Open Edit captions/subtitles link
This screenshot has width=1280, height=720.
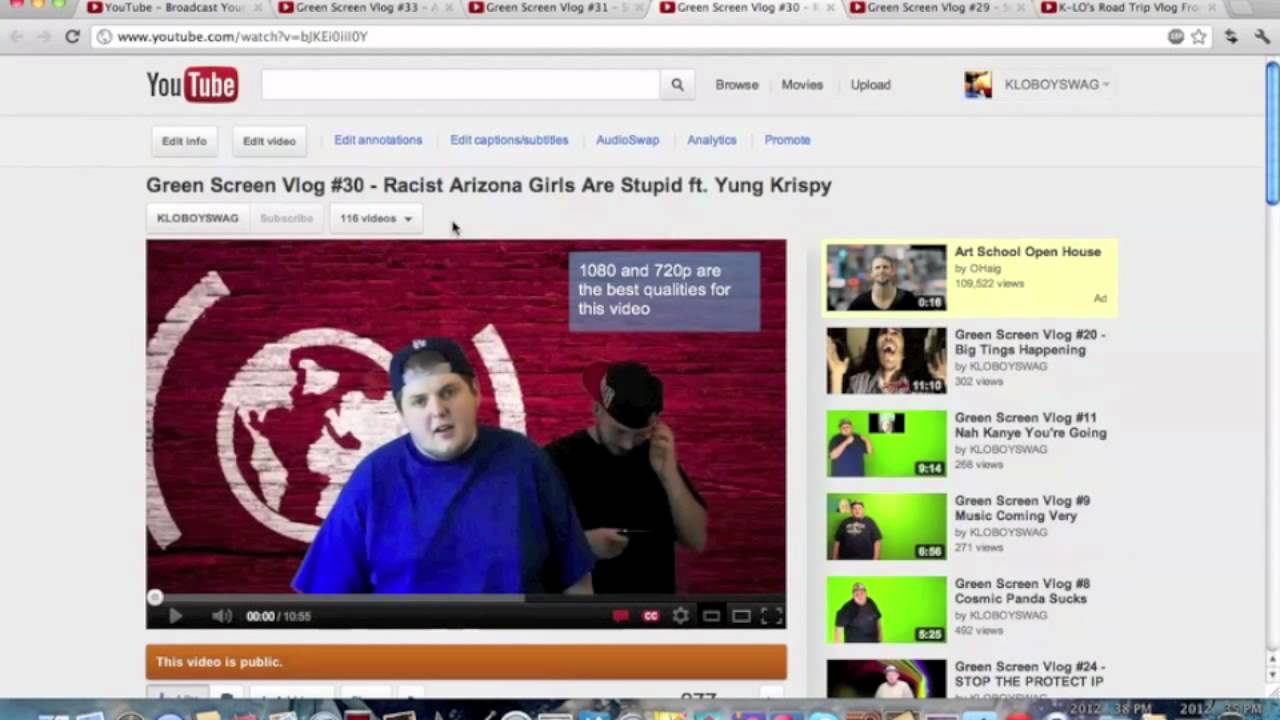(x=509, y=140)
